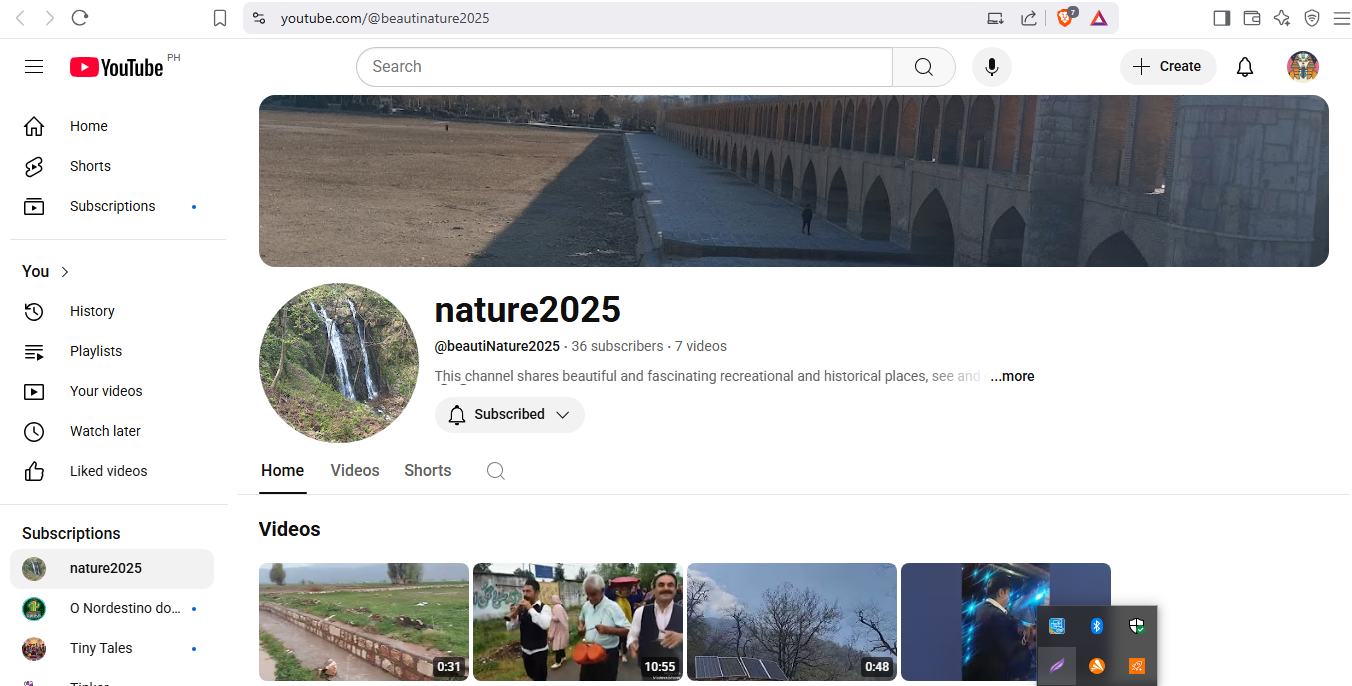Open the YouTube hamburger guide menu
Image resolution: width=1352 pixels, height=686 pixels.
click(x=34, y=67)
